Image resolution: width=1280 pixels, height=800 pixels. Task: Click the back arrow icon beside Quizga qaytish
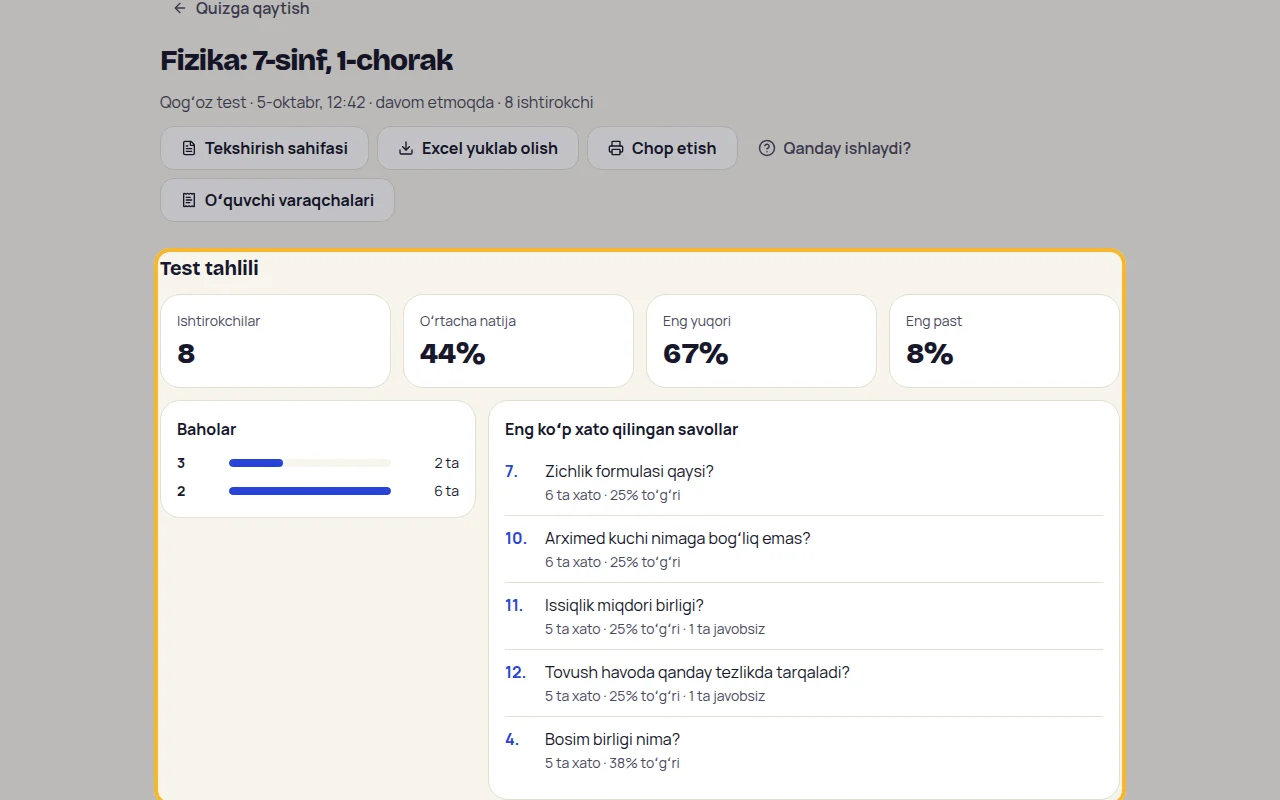(180, 8)
